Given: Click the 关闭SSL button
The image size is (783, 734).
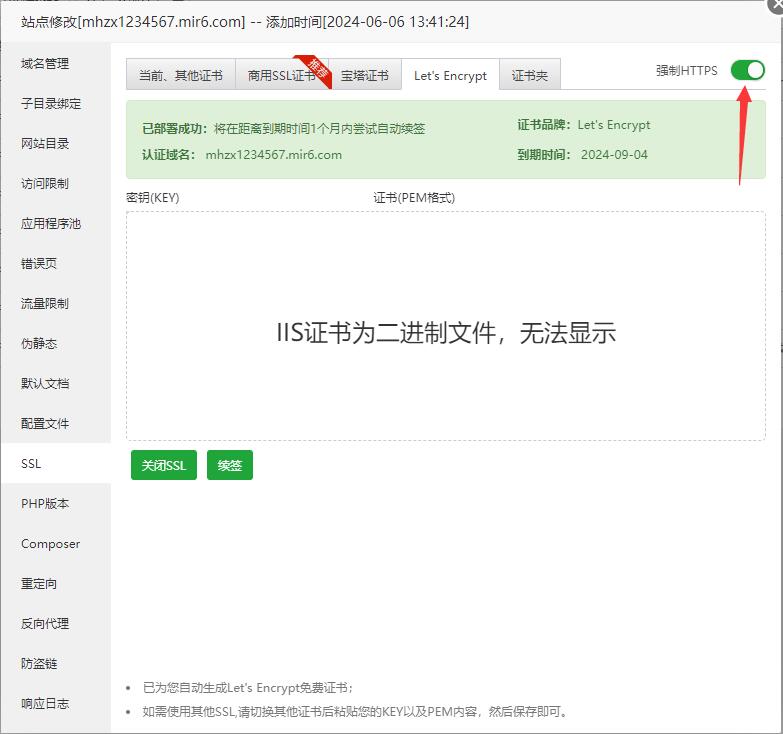Looking at the screenshot, I should click(x=163, y=465).
